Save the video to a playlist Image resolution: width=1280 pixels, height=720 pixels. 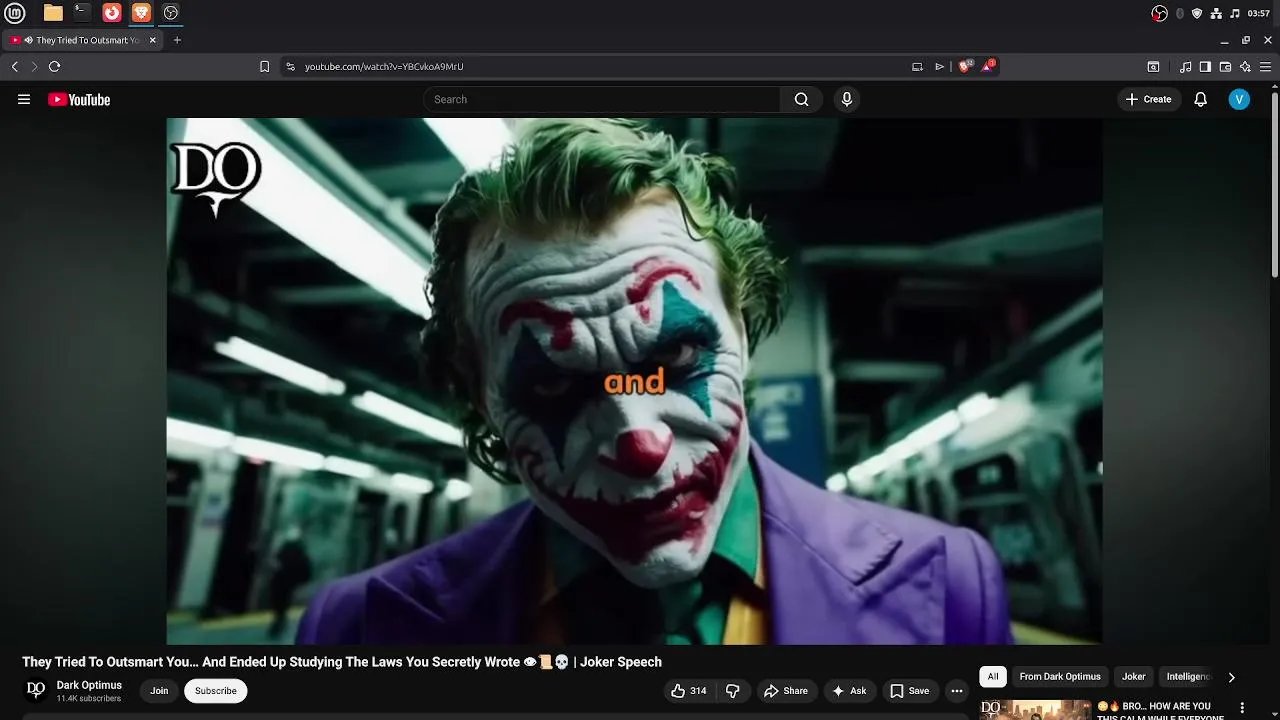point(910,691)
